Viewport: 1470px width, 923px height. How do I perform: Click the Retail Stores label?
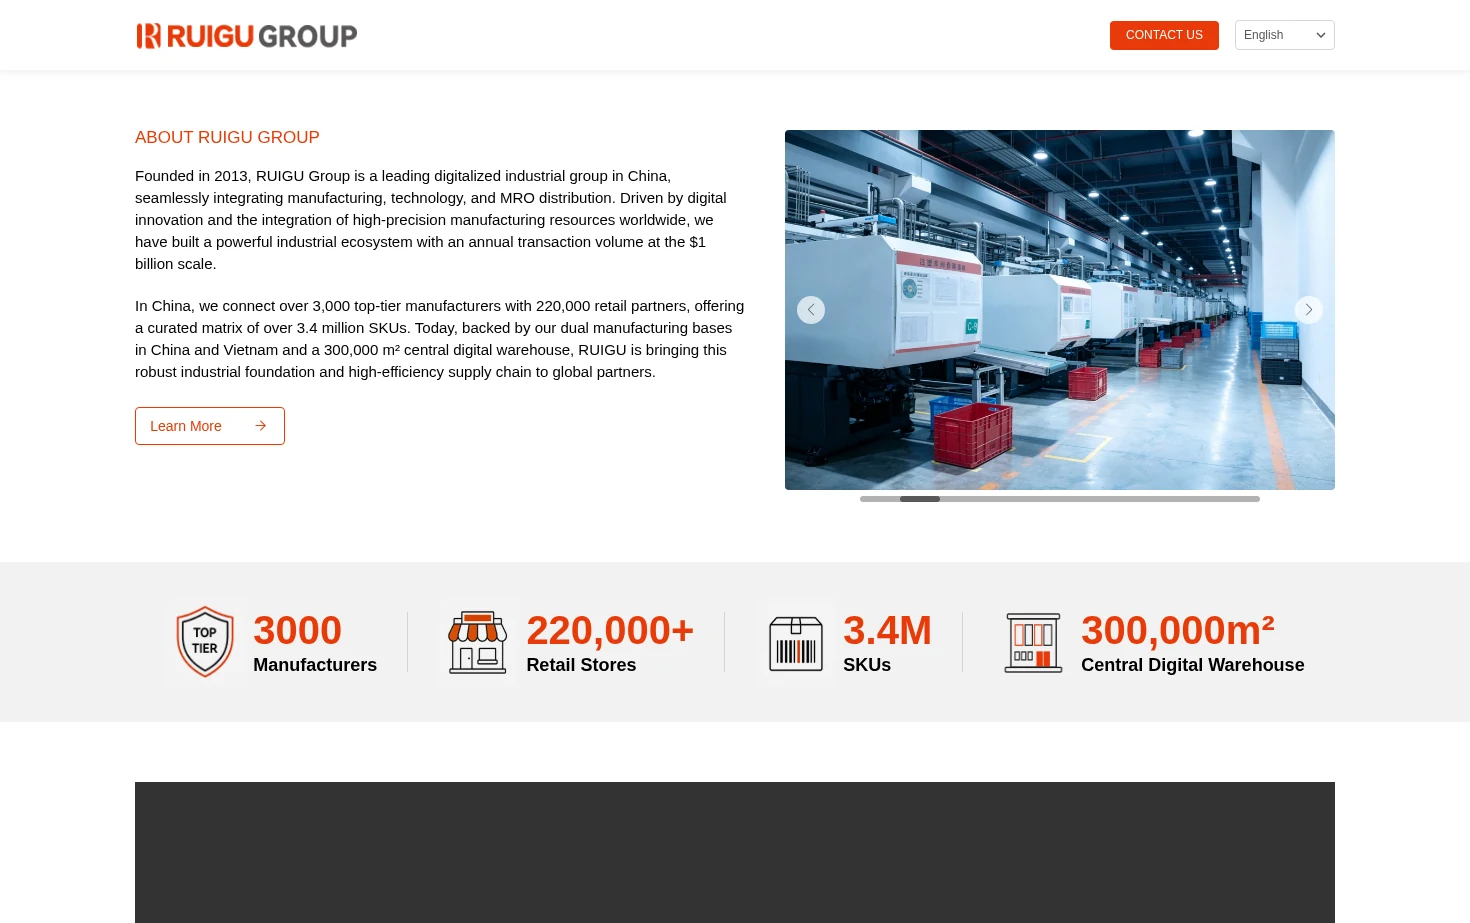581,665
